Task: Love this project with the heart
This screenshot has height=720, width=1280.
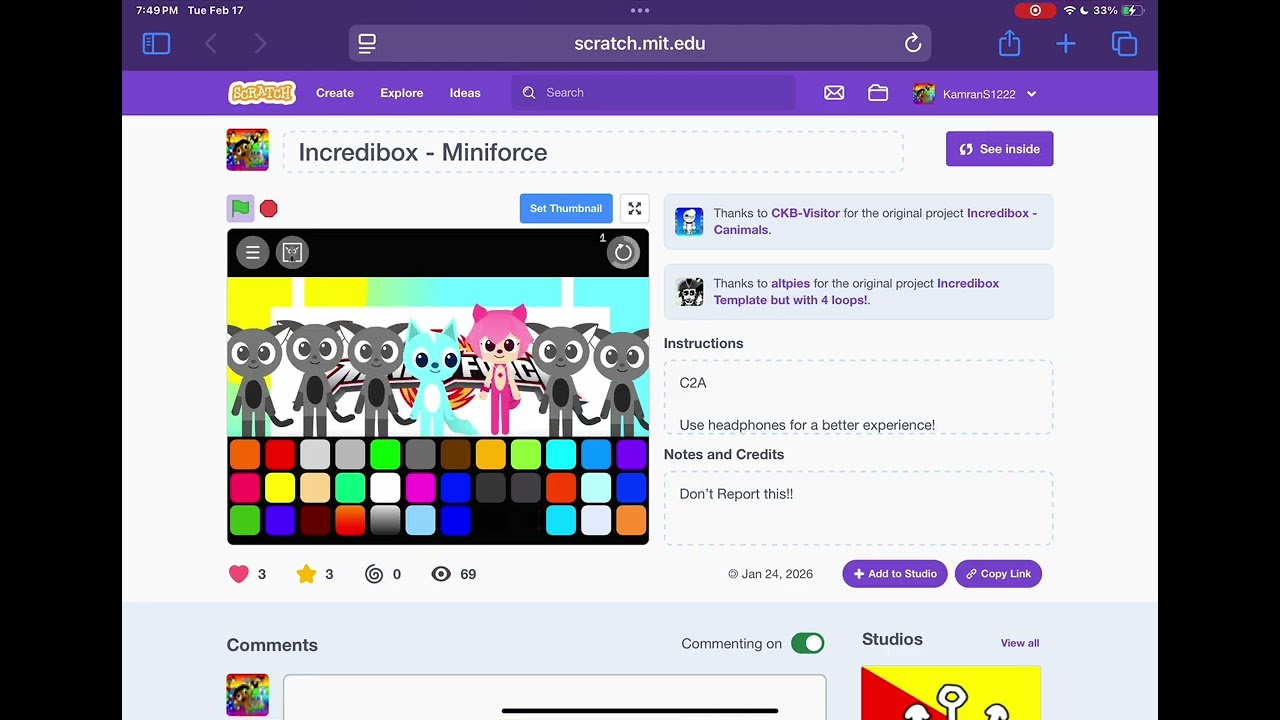Action: point(238,574)
